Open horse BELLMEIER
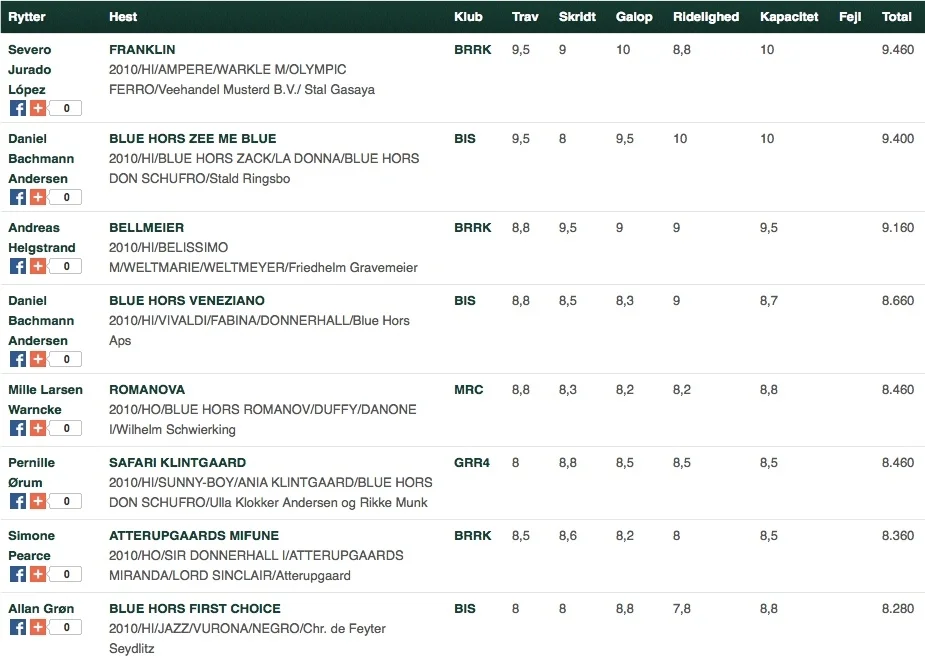Viewport: 925px width, 662px height. coord(146,228)
